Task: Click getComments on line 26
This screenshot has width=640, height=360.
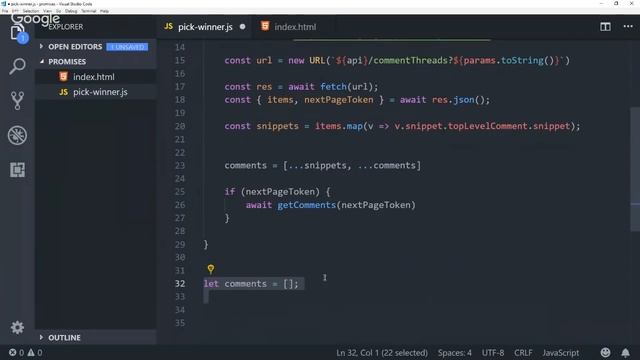Action: tap(307, 205)
